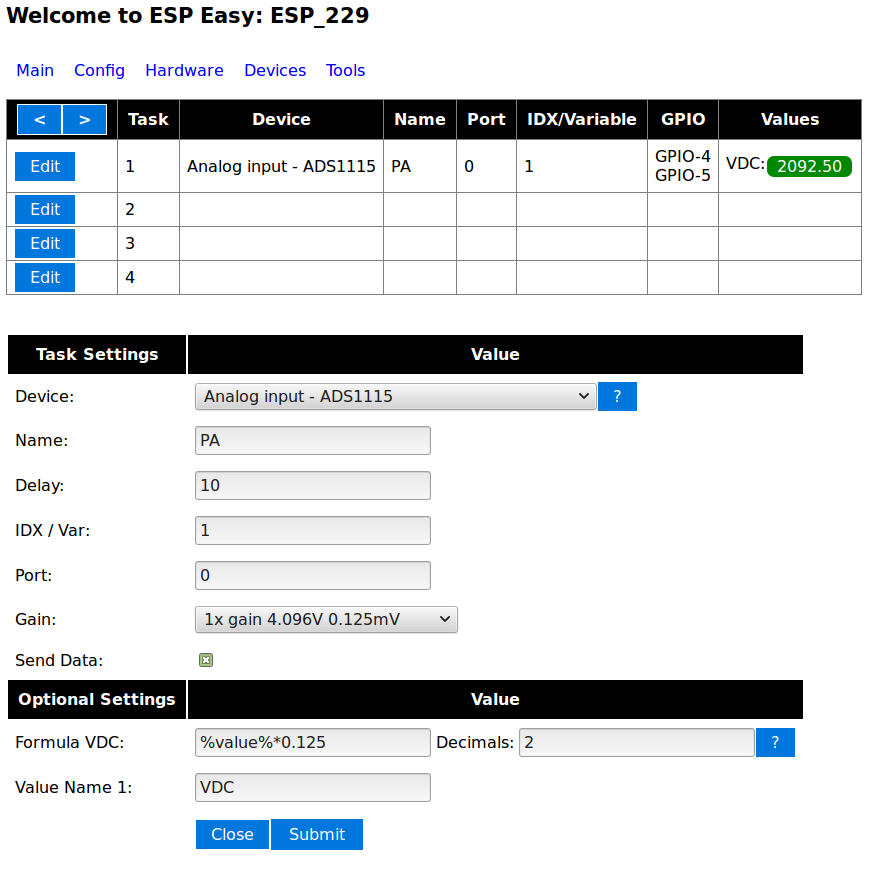
Task: Click the next page '>' button
Action: 85,120
